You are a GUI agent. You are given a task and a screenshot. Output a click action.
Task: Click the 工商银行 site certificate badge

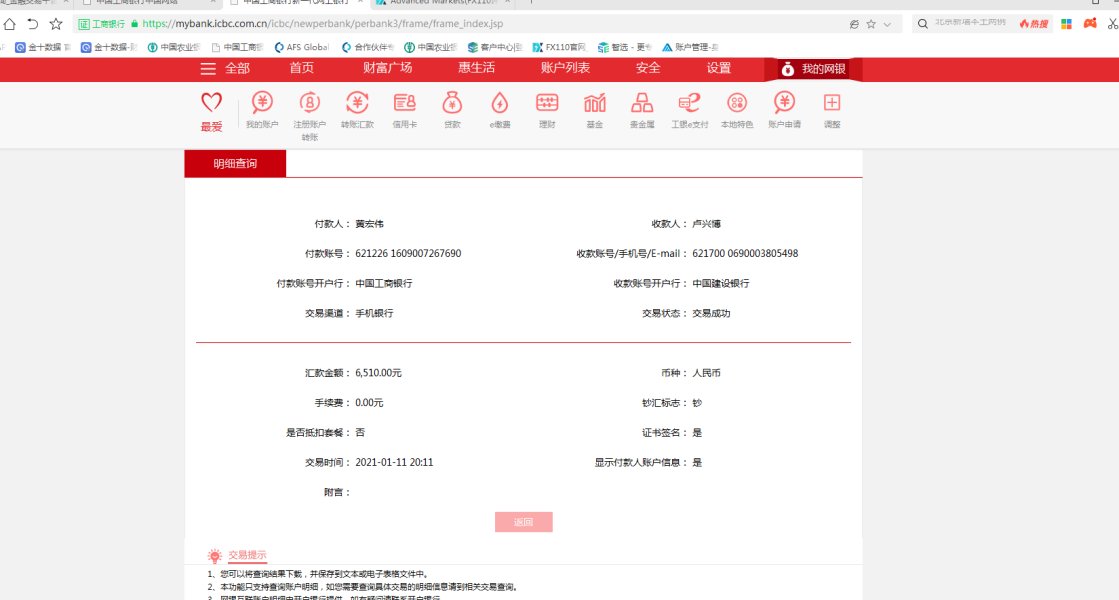101,24
